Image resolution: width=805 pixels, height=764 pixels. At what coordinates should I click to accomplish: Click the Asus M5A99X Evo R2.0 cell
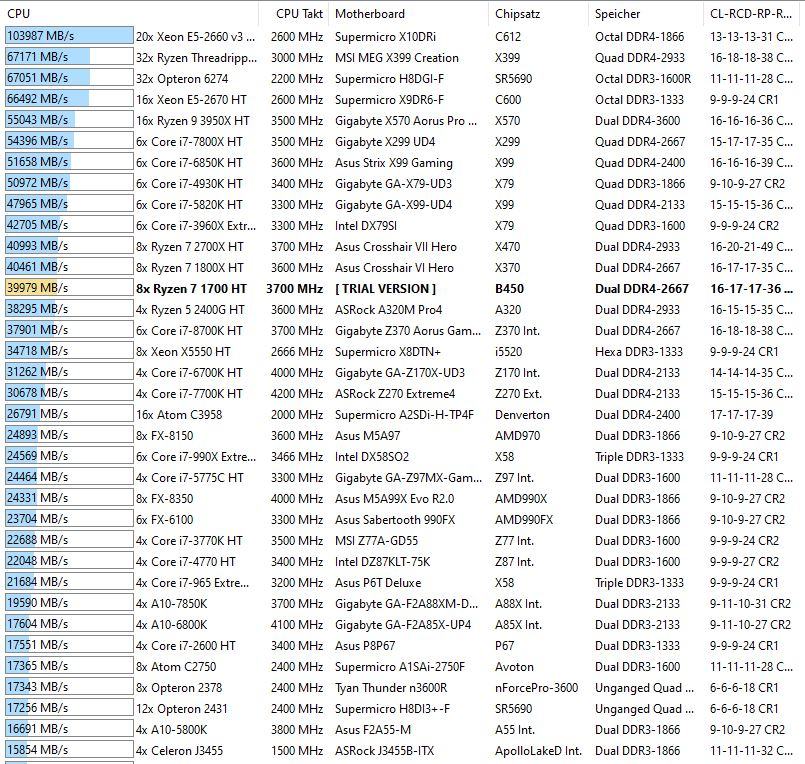(x=394, y=500)
